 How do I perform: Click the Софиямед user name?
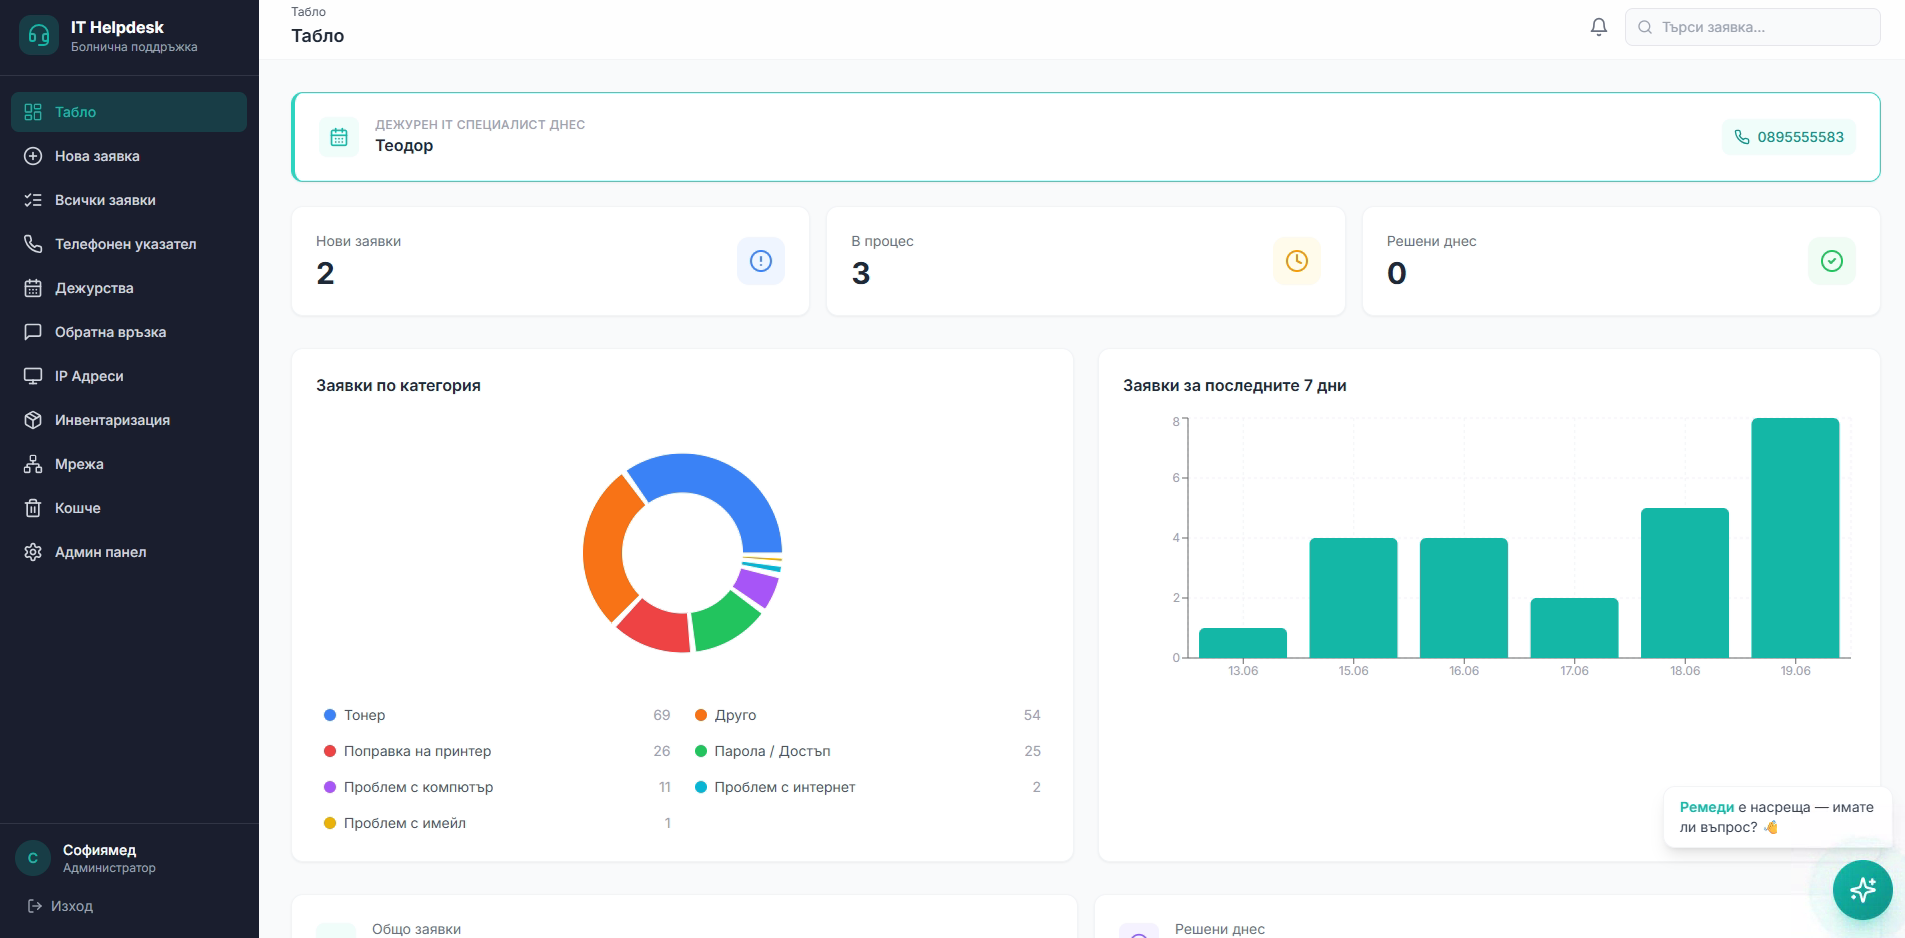[99, 850]
